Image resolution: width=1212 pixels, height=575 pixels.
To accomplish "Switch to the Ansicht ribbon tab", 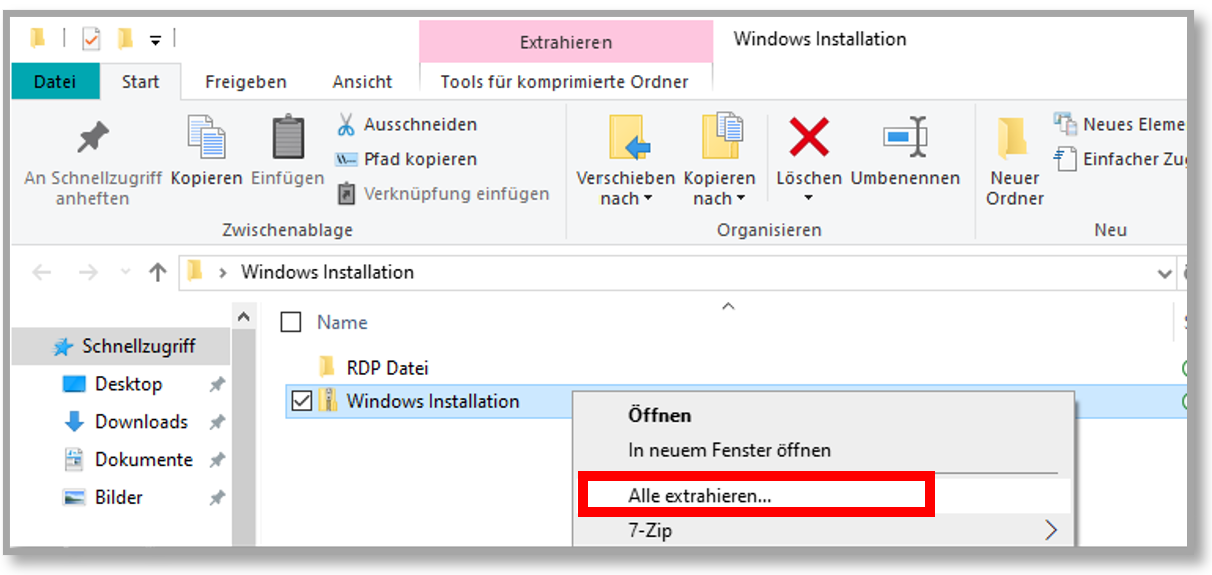I will point(362,82).
